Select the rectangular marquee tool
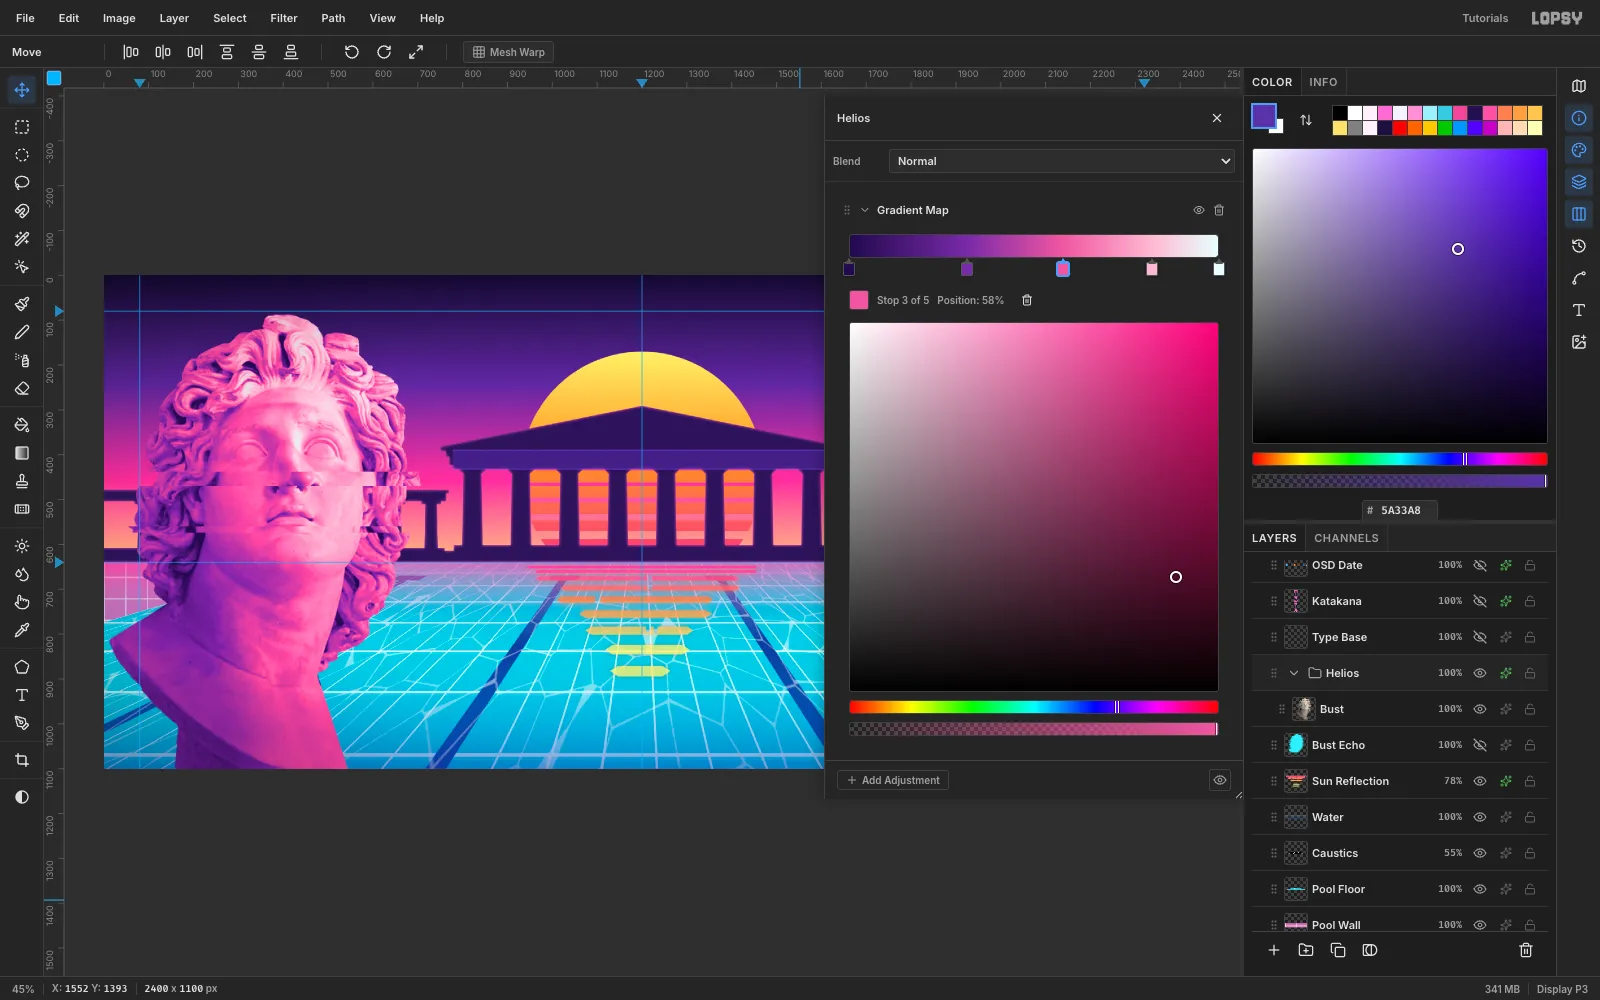 click(x=21, y=127)
